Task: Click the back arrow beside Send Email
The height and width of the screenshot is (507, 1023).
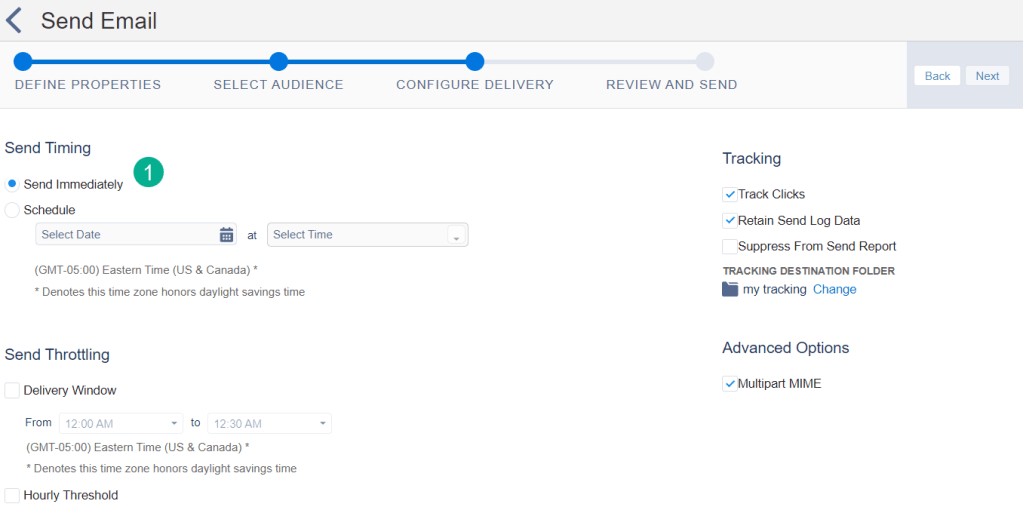Action: 14,20
